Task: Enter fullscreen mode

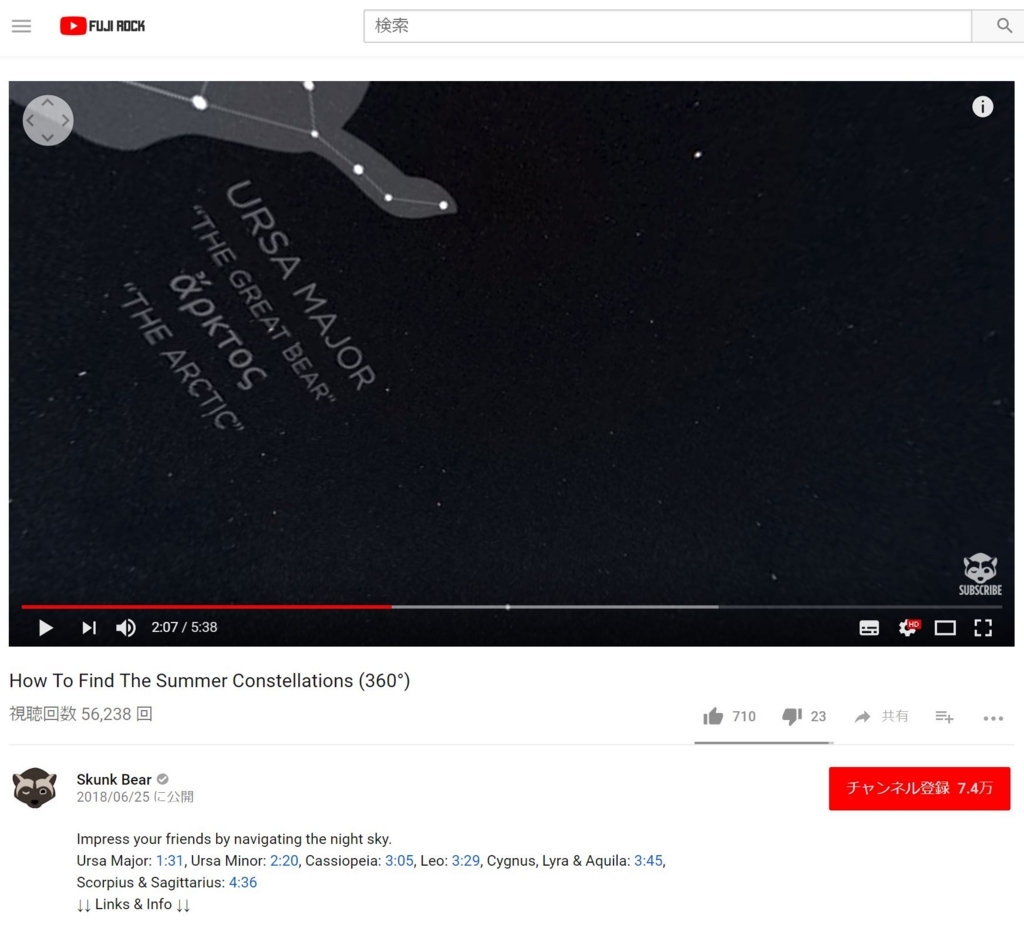Action: [983, 628]
